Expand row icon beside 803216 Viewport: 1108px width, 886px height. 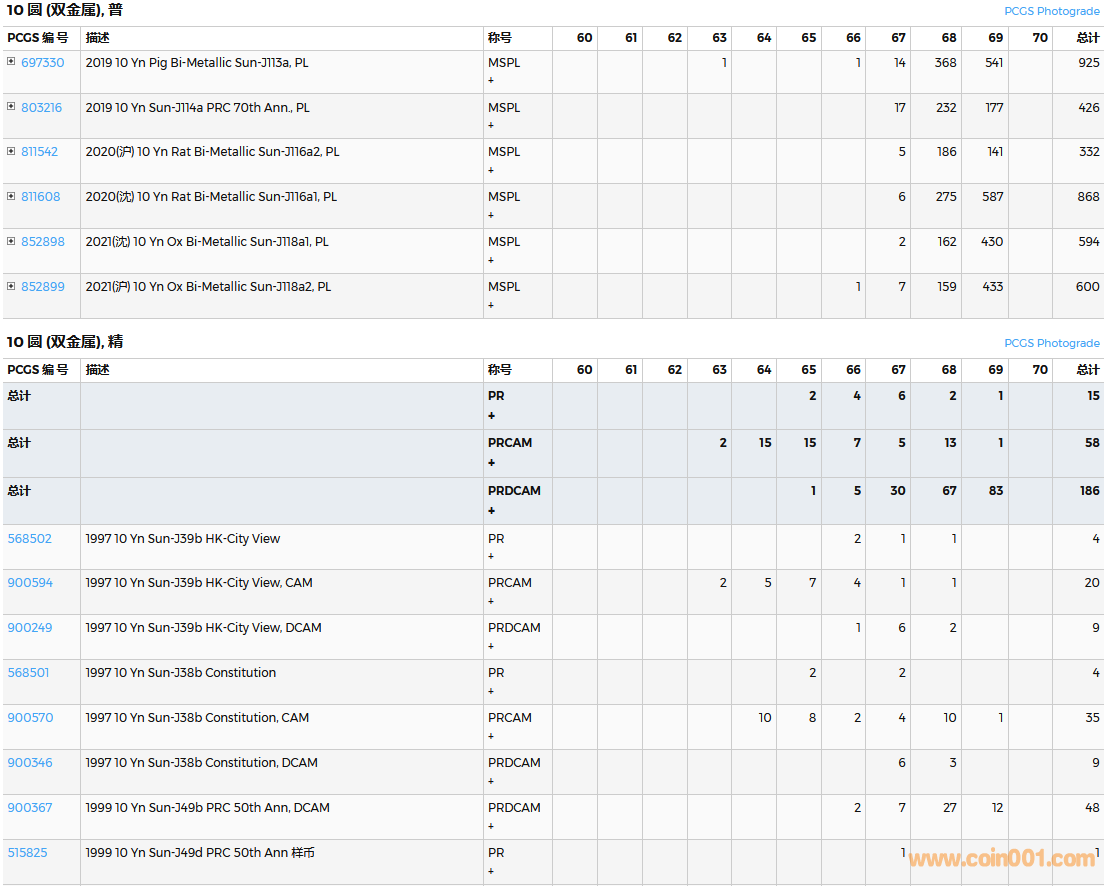click(x=11, y=107)
